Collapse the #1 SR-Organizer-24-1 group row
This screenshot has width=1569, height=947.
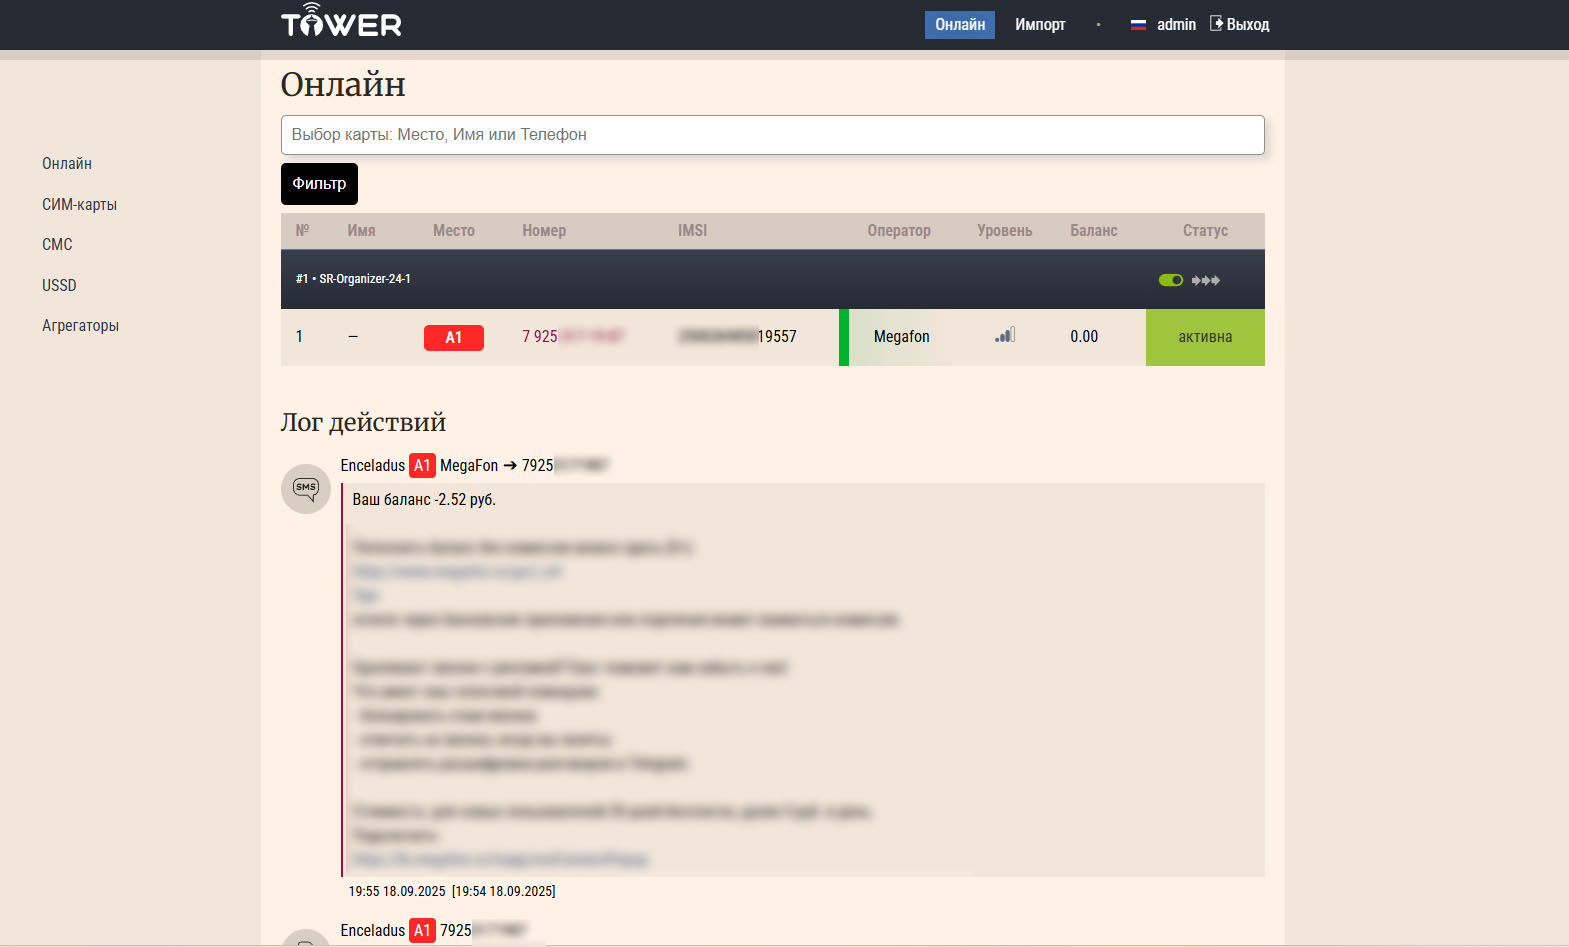click(x=353, y=279)
